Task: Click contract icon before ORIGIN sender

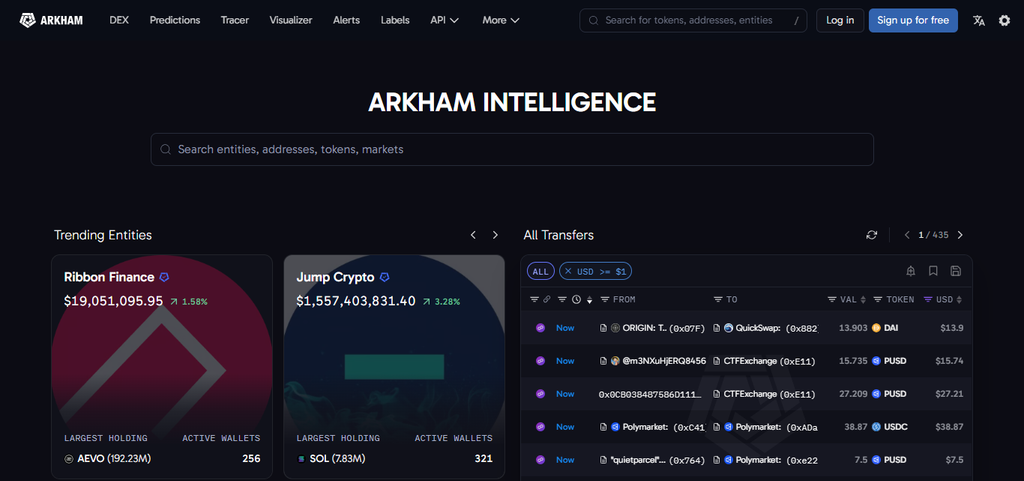Action: [603, 328]
